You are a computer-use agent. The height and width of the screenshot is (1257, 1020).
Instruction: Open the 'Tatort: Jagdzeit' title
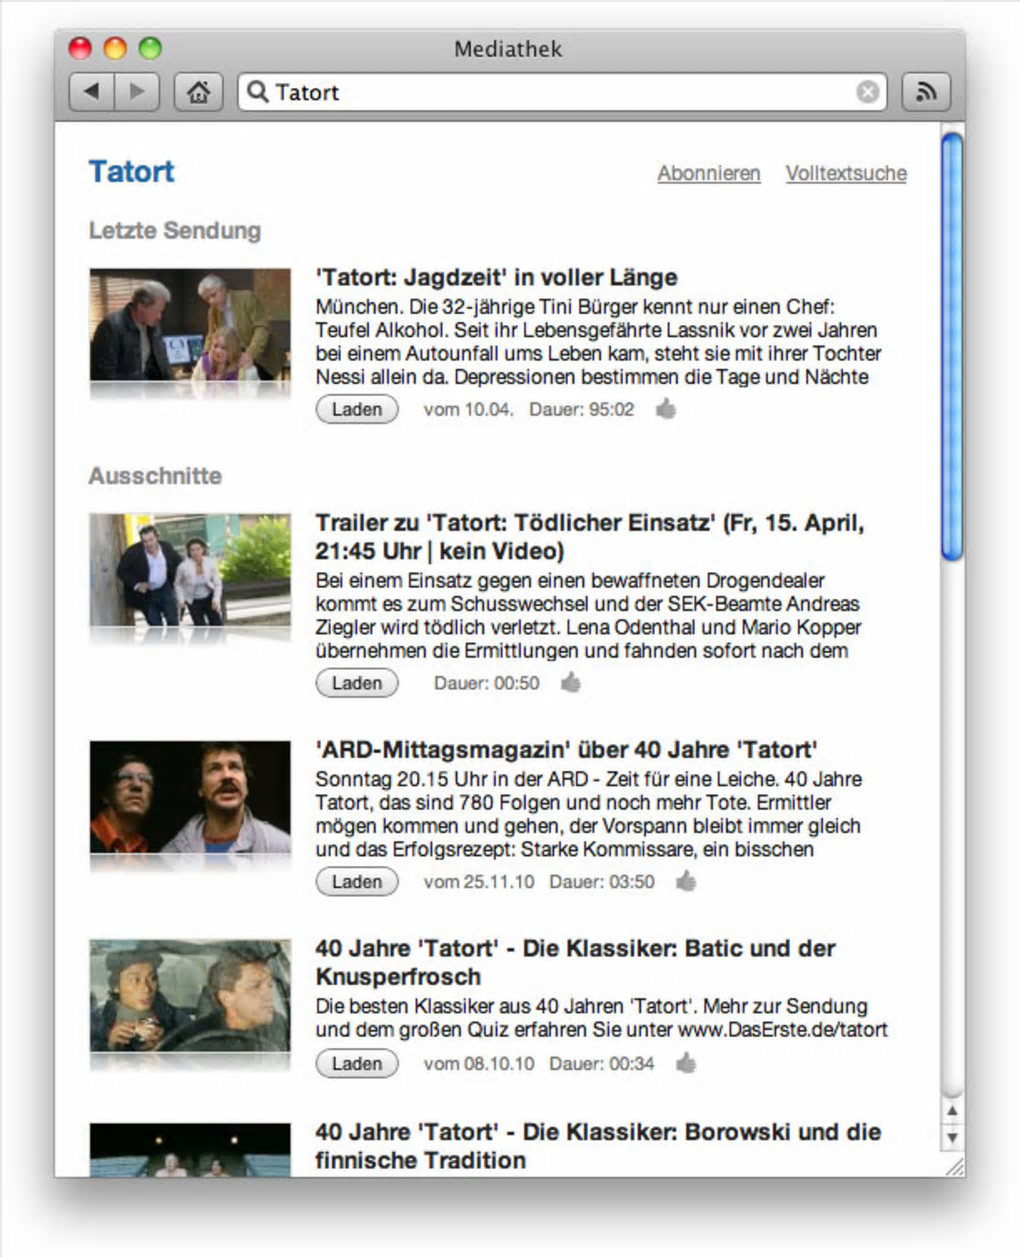(496, 277)
